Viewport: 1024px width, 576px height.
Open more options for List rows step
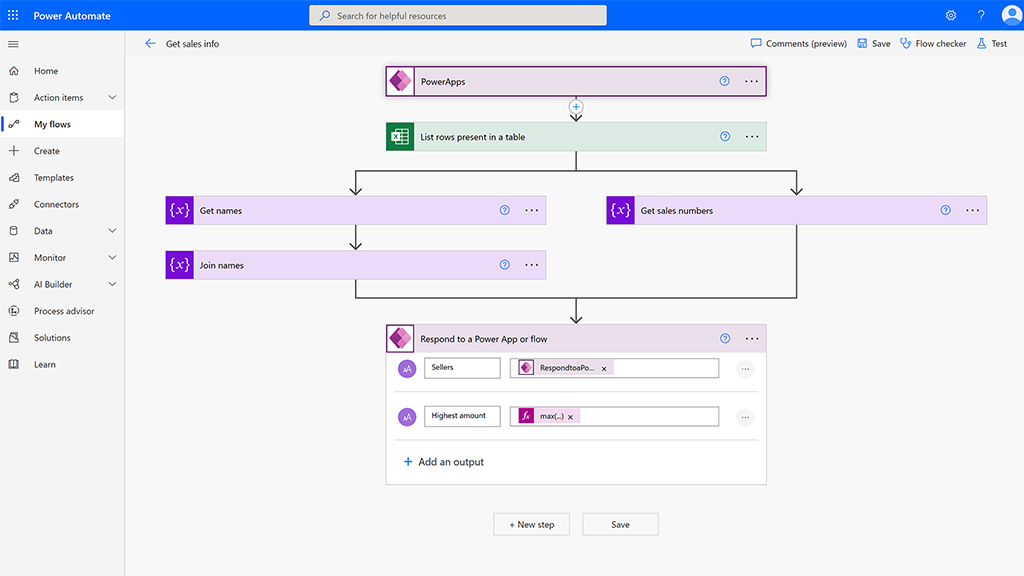752,136
